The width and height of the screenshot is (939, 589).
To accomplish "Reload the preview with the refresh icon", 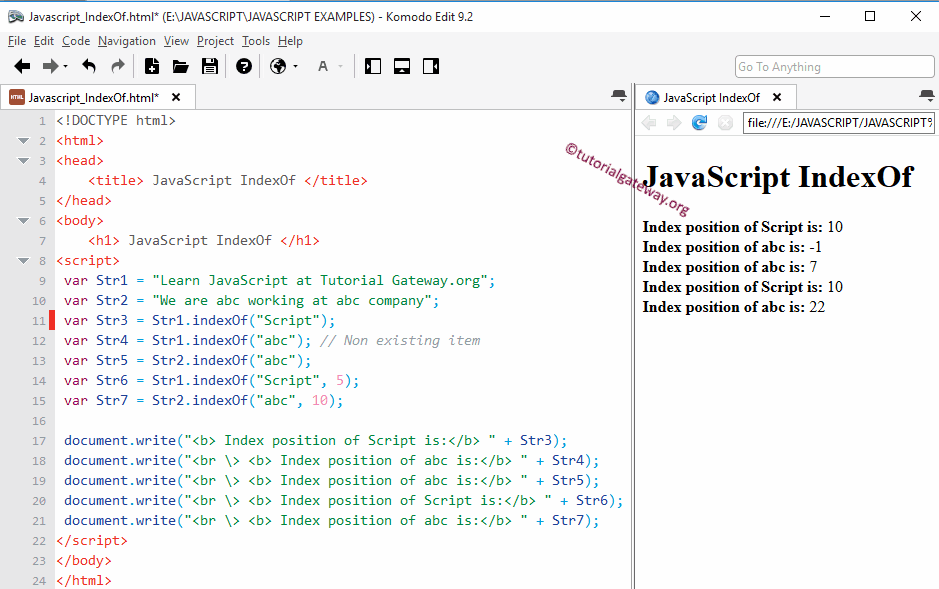I will click(699, 123).
